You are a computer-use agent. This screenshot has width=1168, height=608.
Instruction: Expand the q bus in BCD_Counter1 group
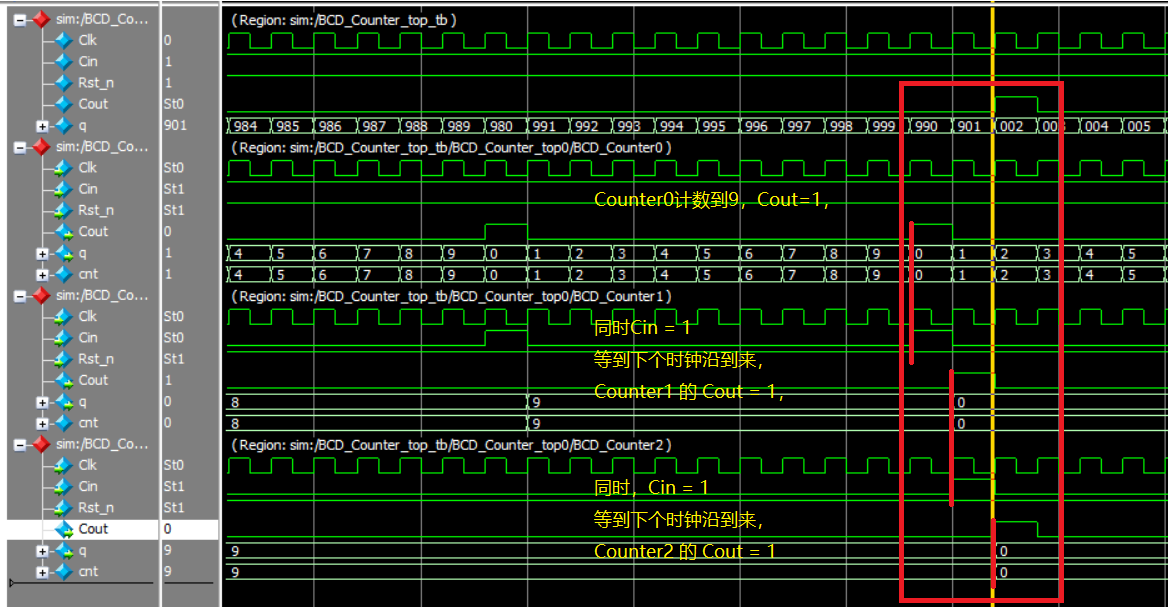42,402
